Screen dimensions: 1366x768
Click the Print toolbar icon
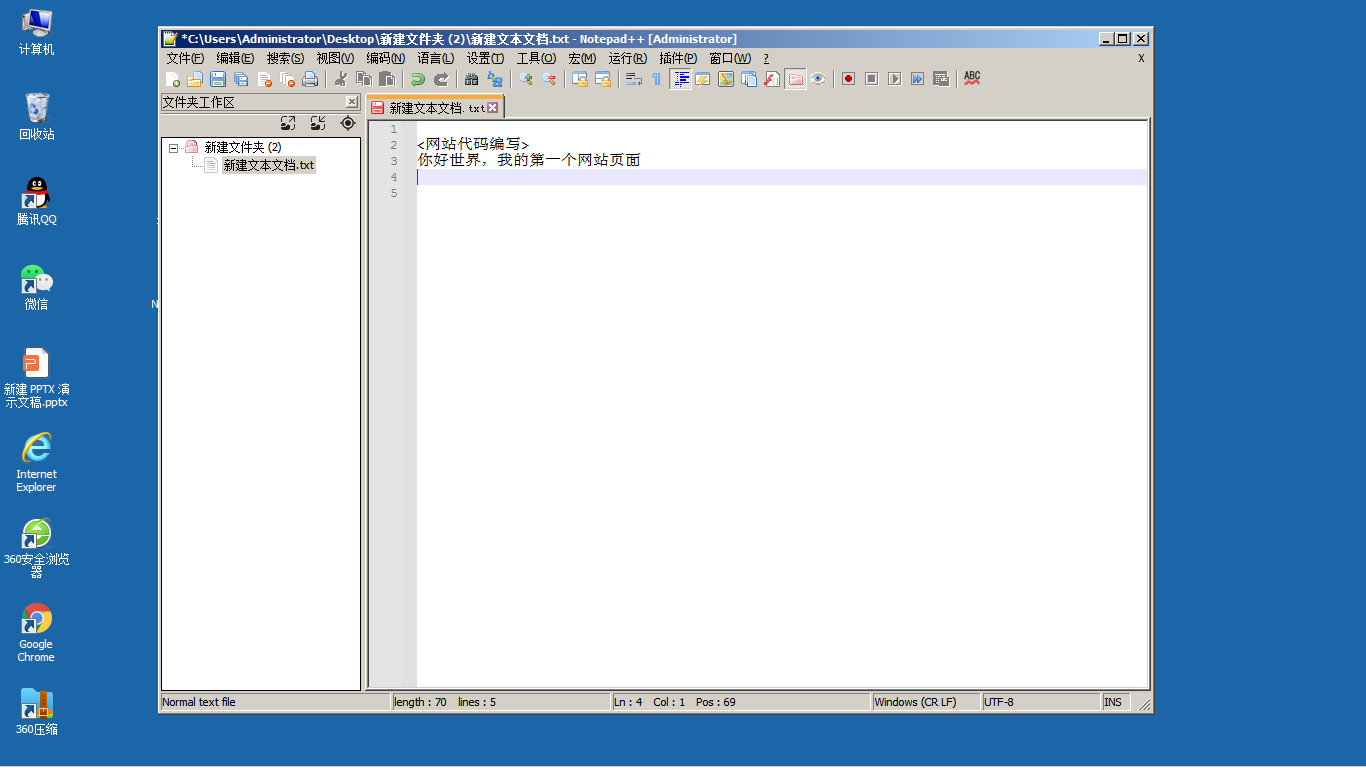(310, 79)
